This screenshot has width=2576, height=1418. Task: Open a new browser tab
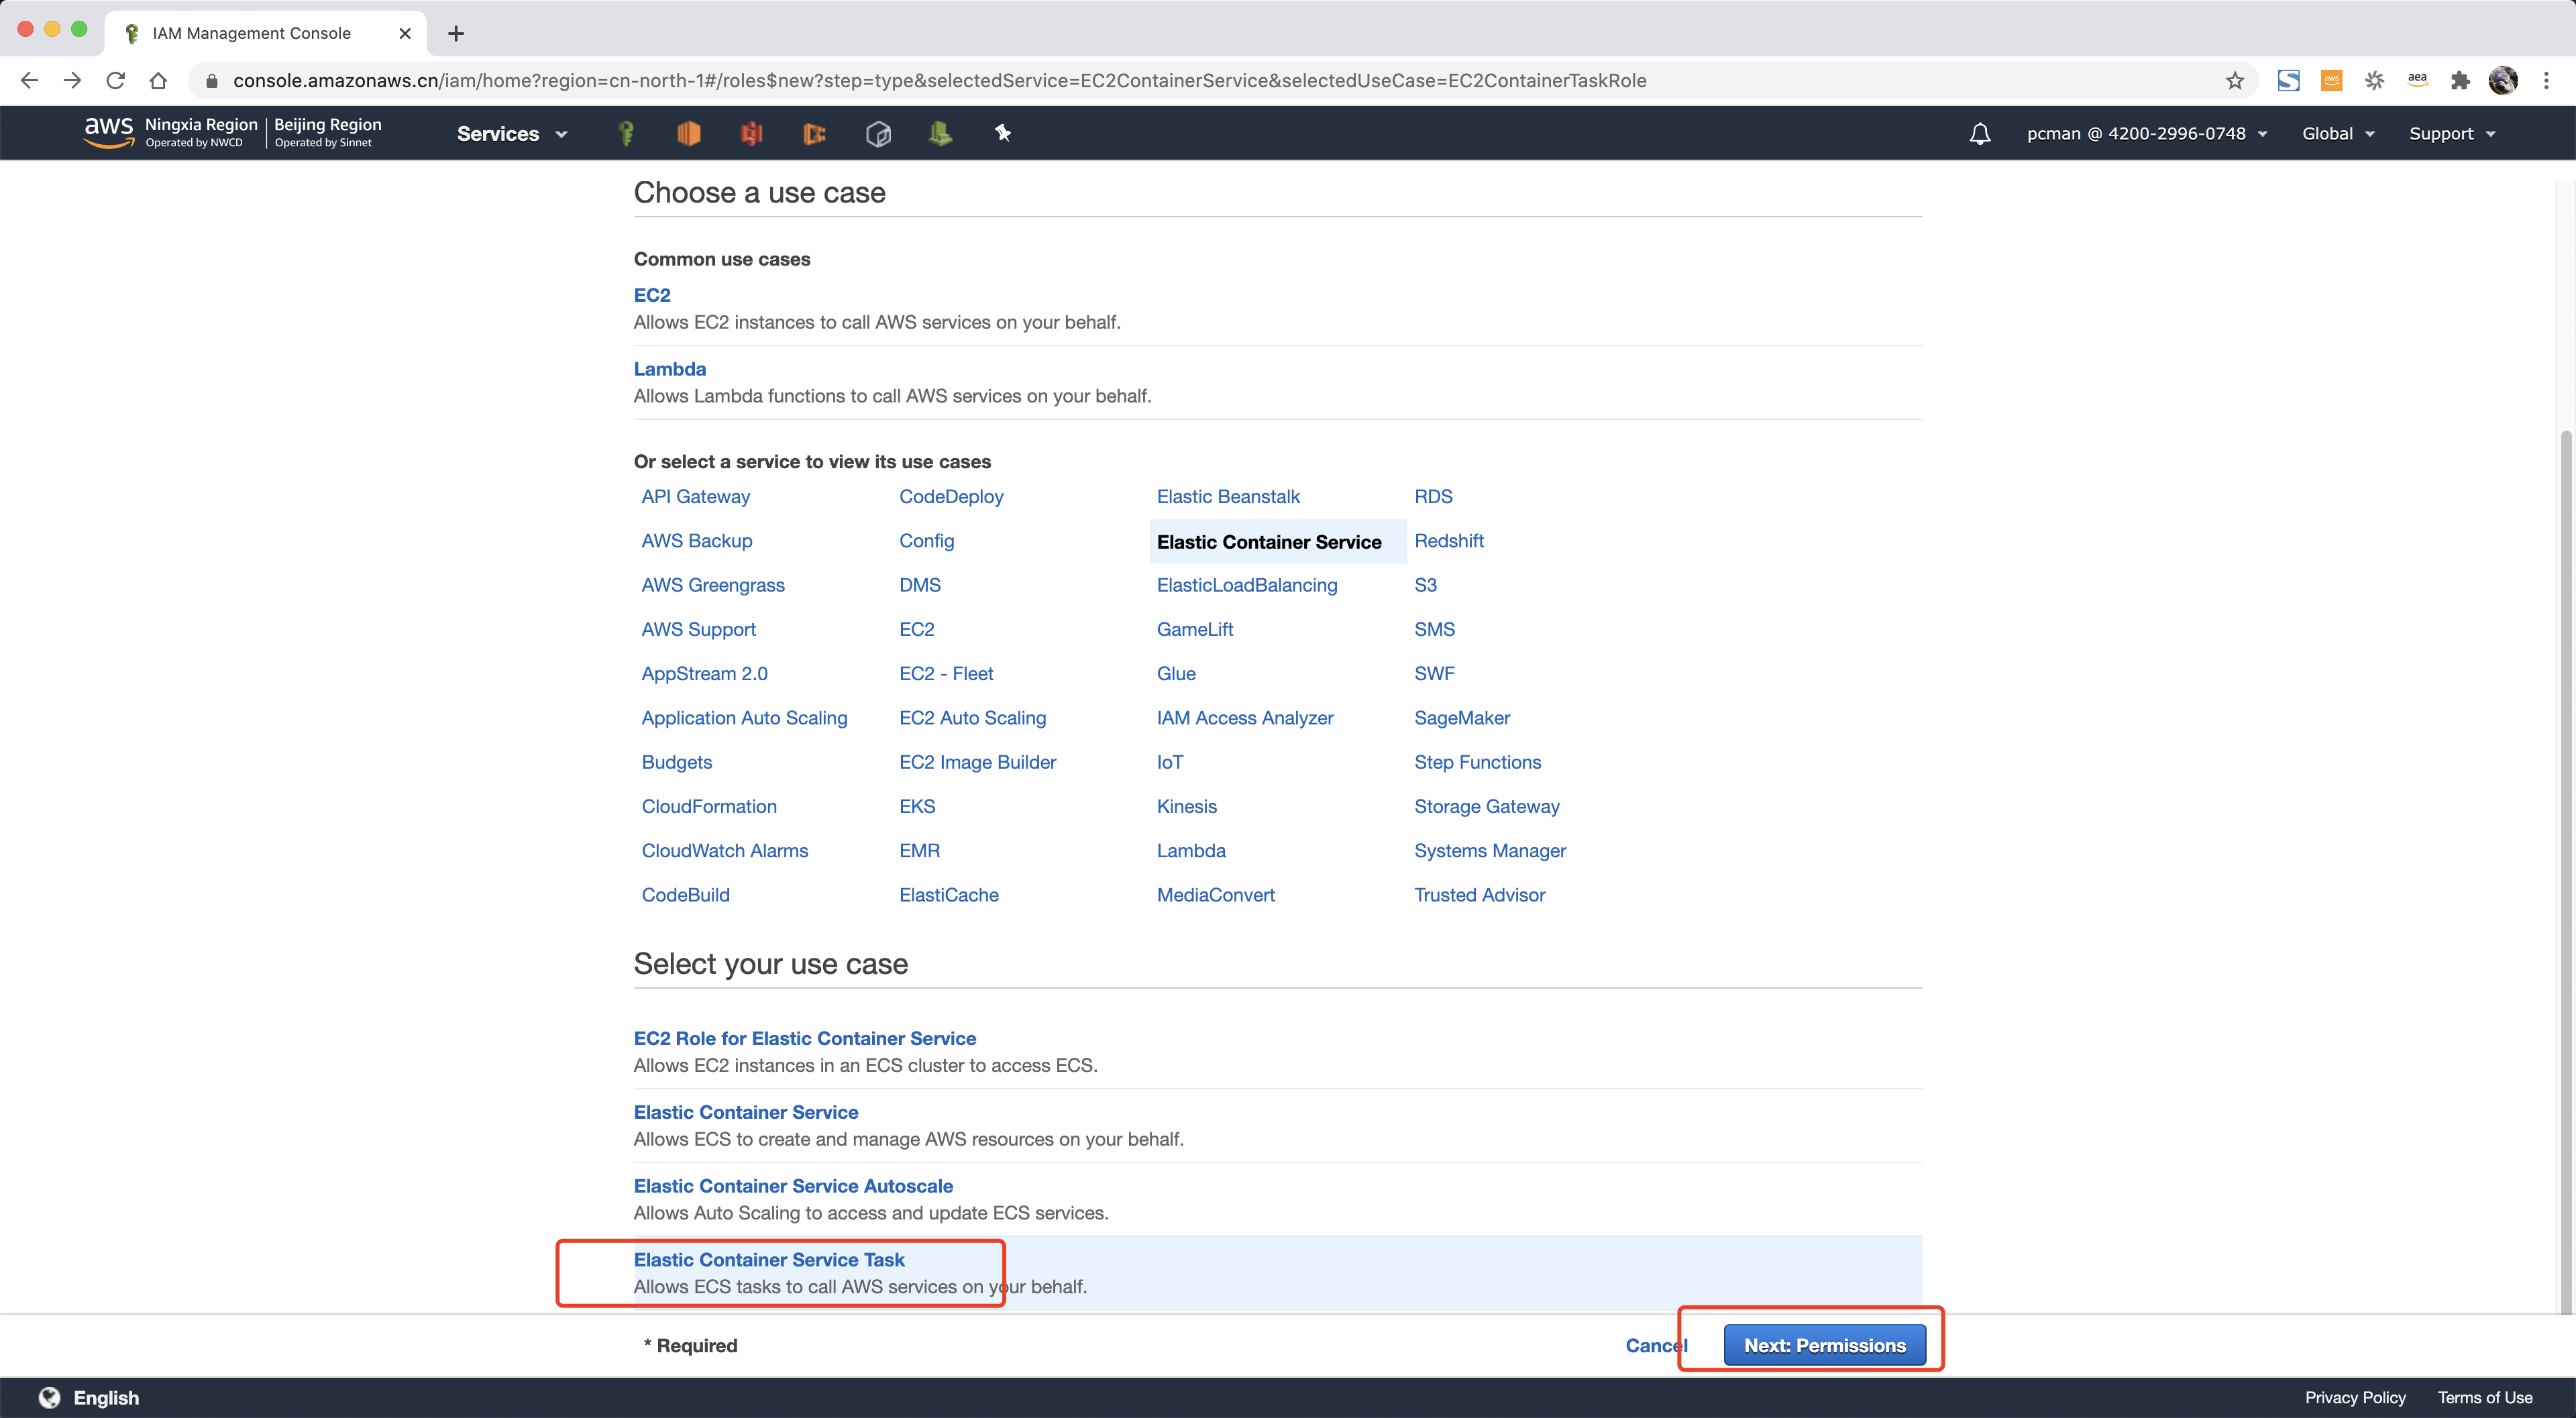click(x=456, y=34)
